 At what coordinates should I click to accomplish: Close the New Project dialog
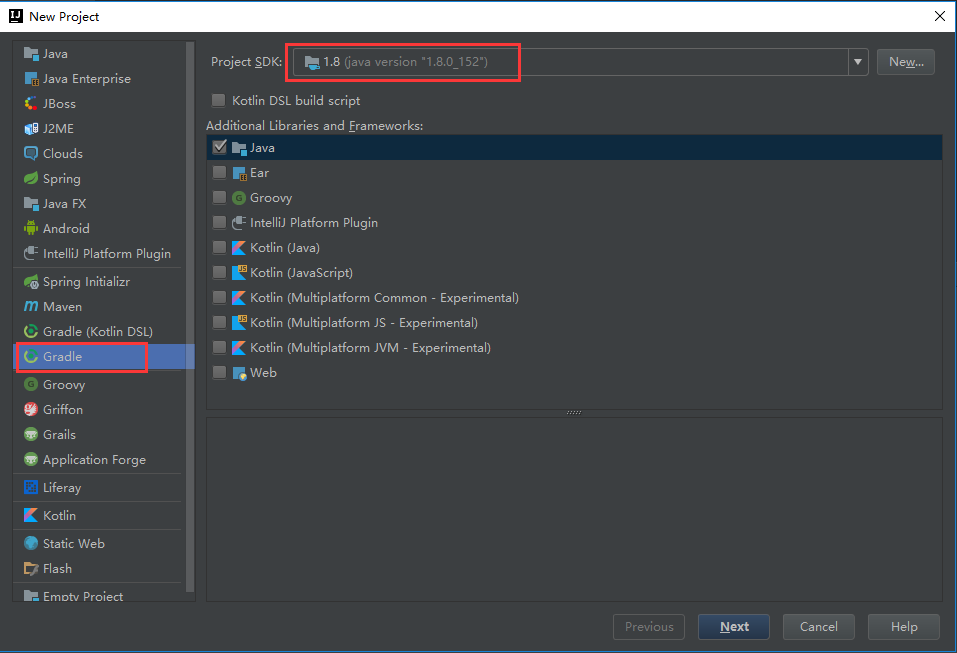(940, 16)
